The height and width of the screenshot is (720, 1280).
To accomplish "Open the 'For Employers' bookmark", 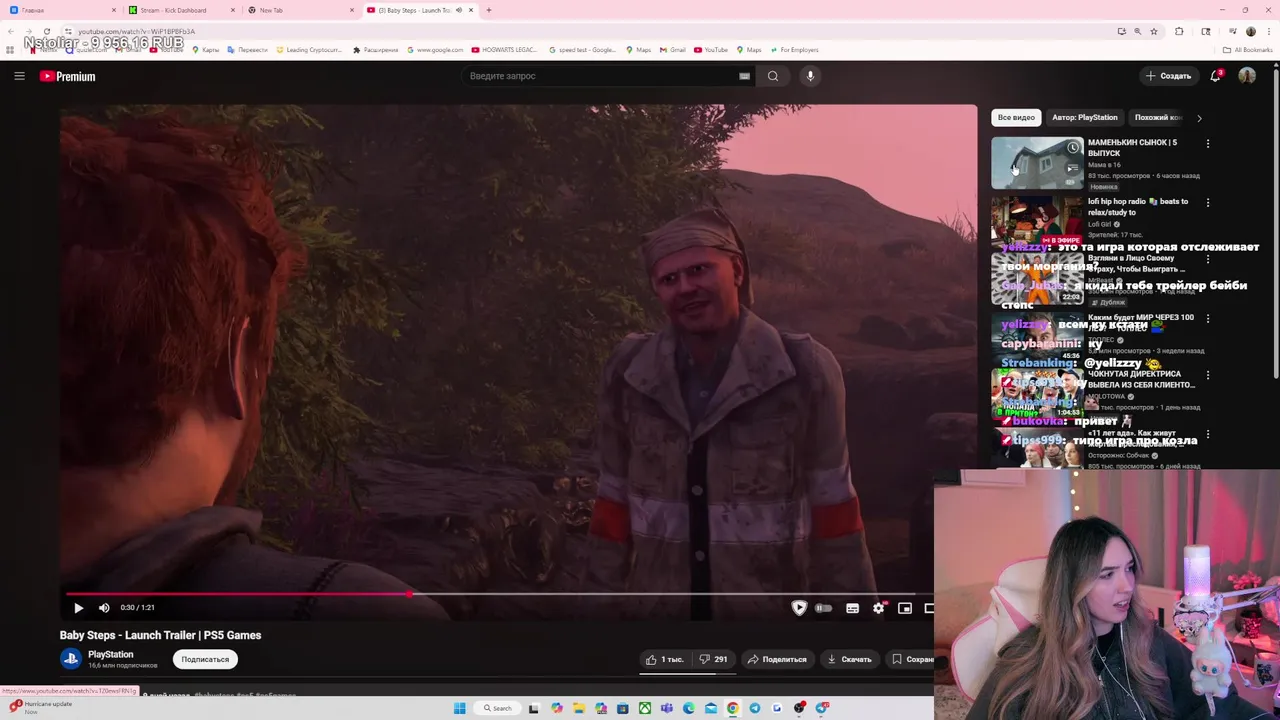I will point(794,49).
